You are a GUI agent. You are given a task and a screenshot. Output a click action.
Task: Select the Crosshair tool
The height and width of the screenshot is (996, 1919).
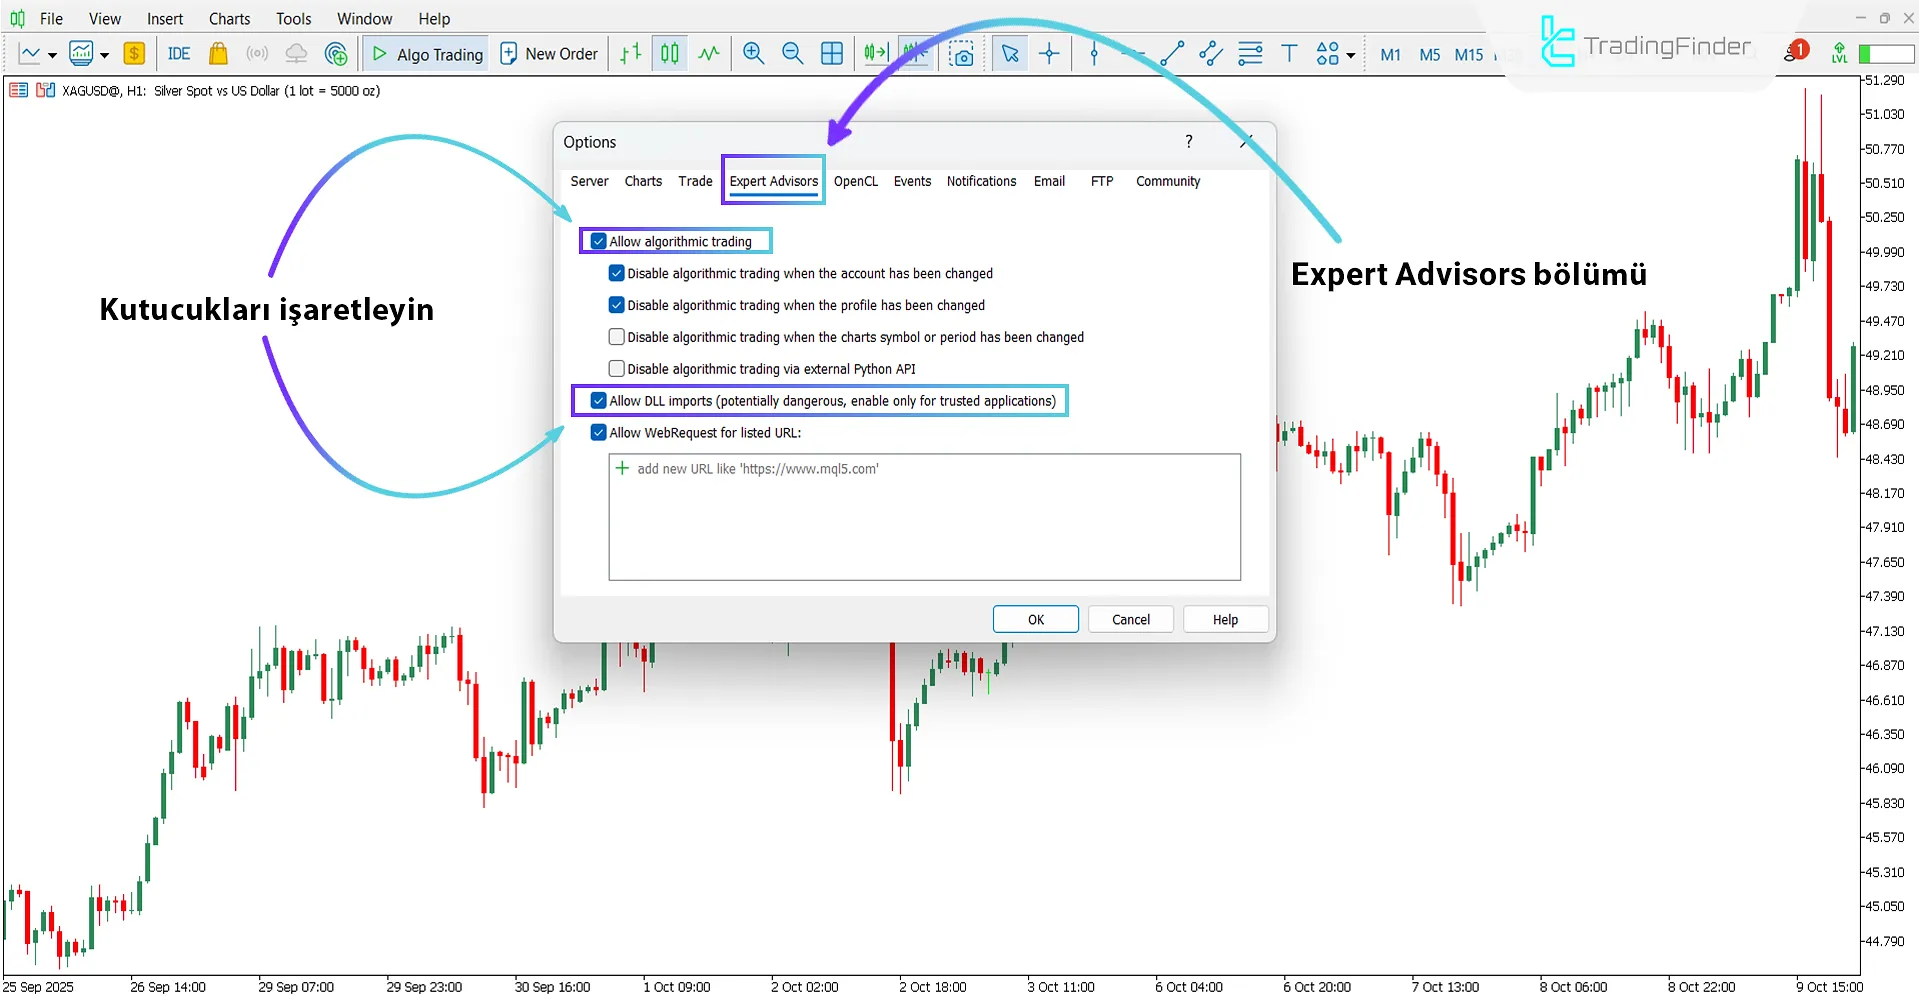click(1048, 53)
